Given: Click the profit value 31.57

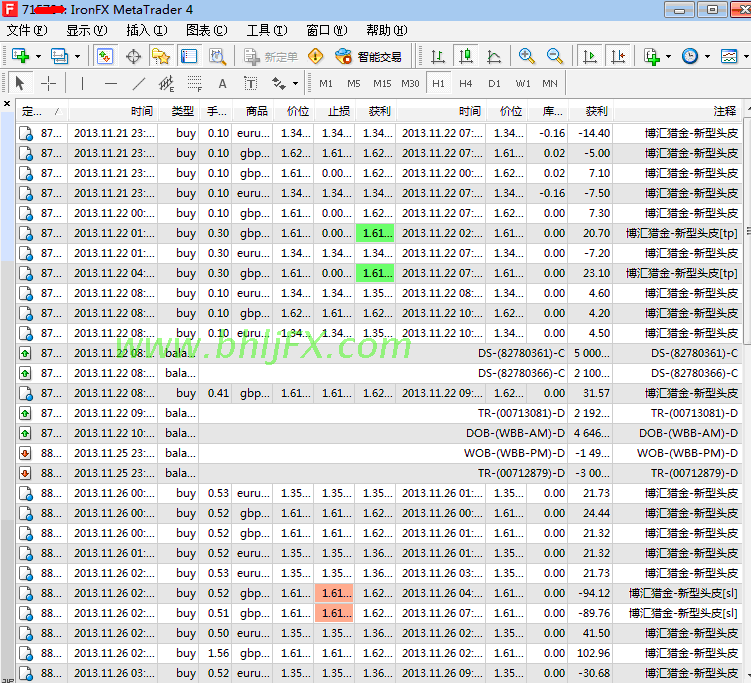Looking at the screenshot, I should tap(596, 393).
